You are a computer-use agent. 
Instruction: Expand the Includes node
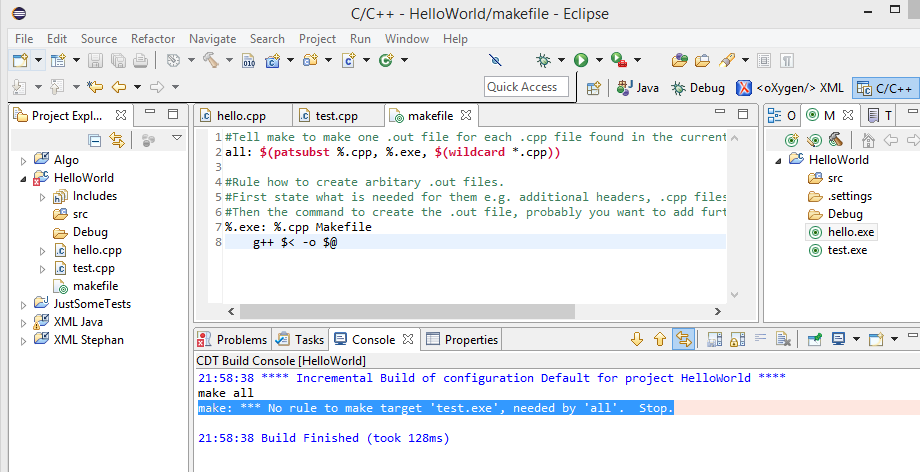[42, 197]
